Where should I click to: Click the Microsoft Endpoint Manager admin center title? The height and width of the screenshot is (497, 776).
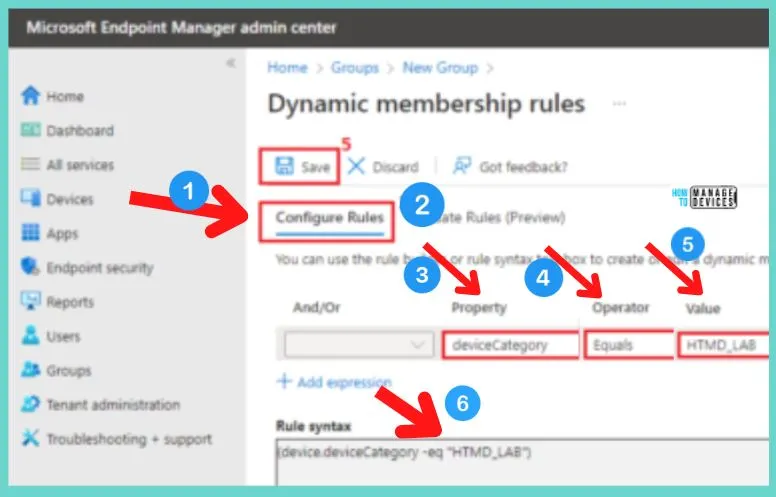tap(181, 27)
